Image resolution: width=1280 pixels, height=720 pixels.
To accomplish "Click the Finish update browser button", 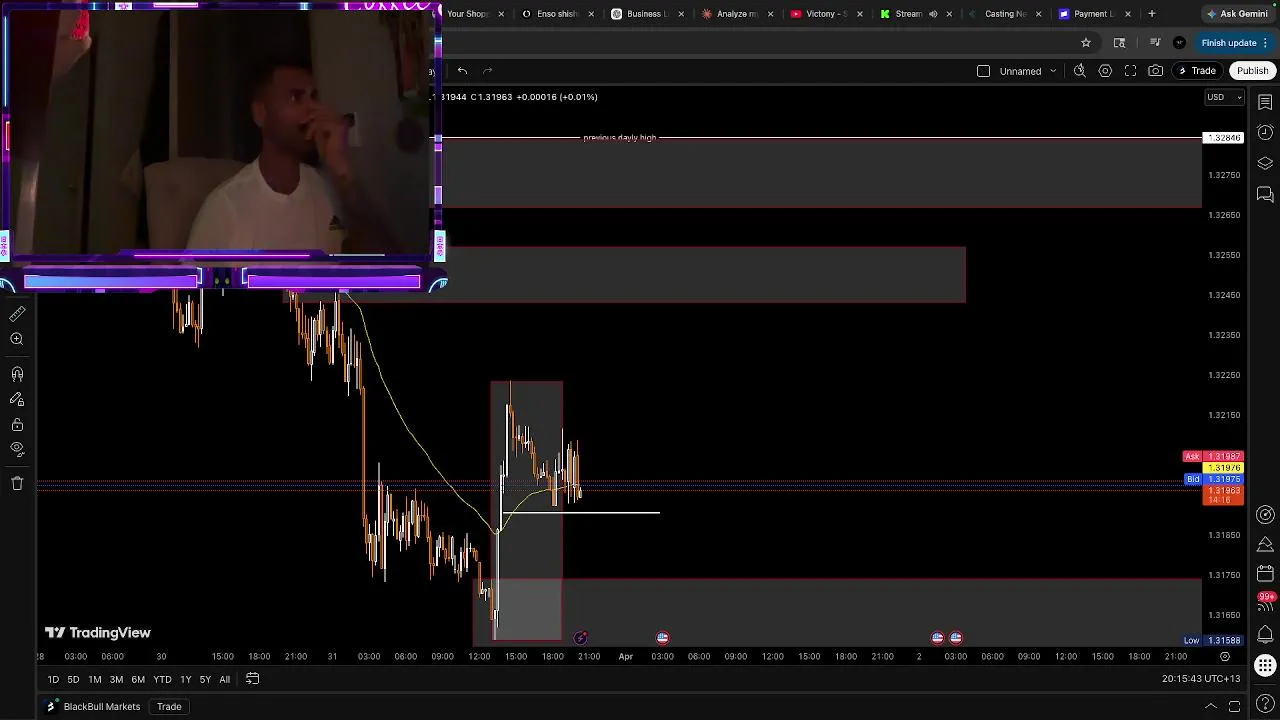I will coord(1235,43).
